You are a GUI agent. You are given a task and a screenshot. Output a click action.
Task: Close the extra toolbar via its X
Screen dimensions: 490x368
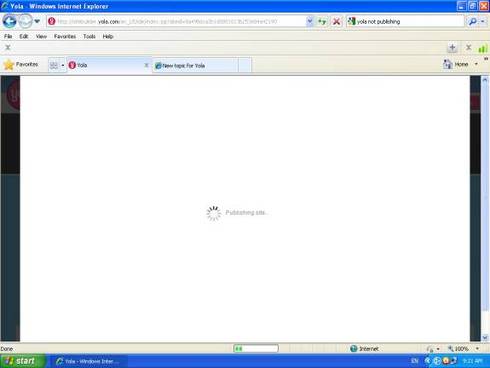(8, 47)
